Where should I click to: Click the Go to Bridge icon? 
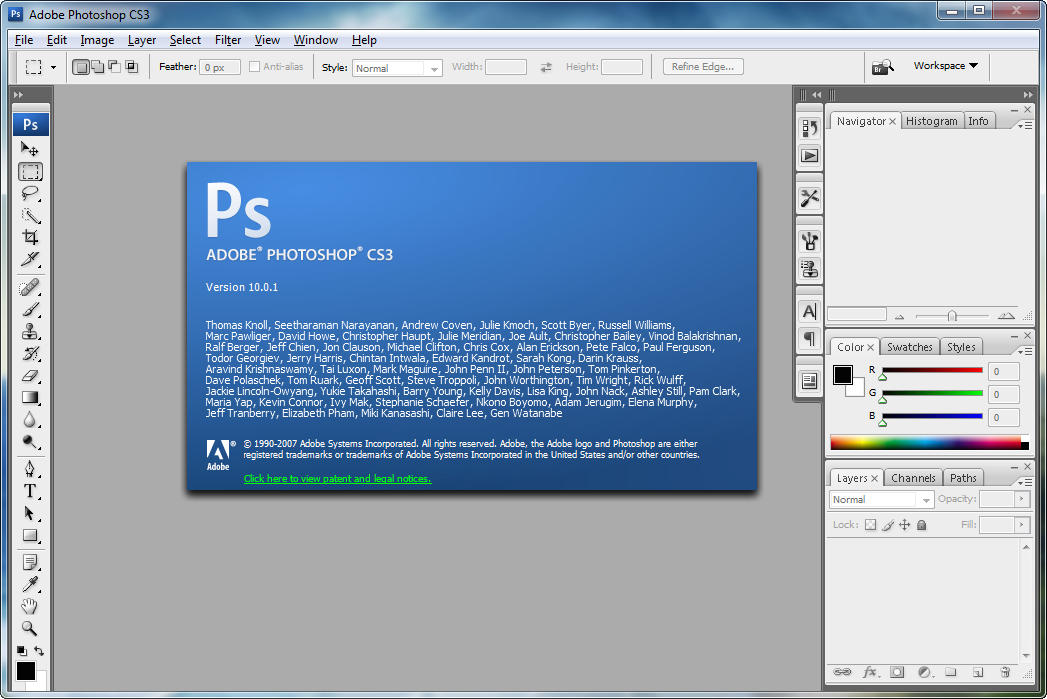click(x=882, y=67)
